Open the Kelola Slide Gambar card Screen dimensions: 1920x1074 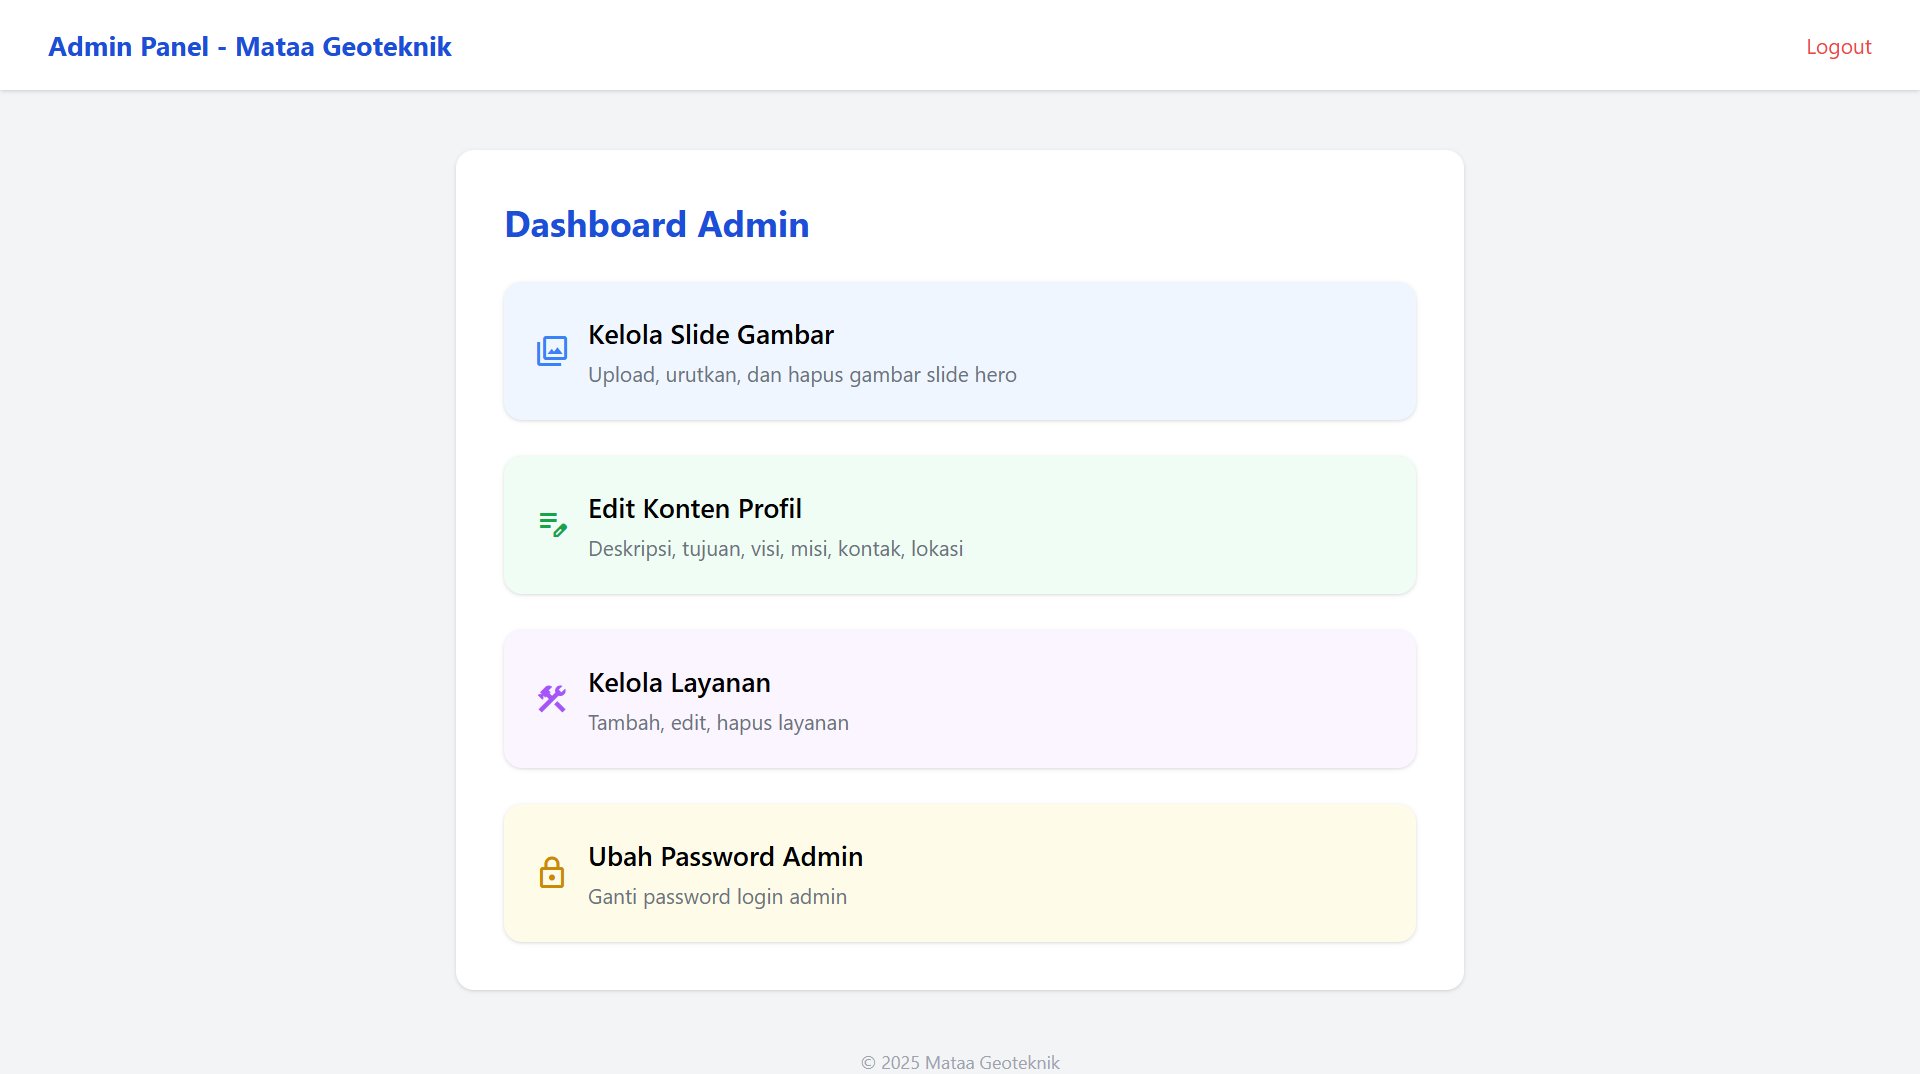point(959,350)
